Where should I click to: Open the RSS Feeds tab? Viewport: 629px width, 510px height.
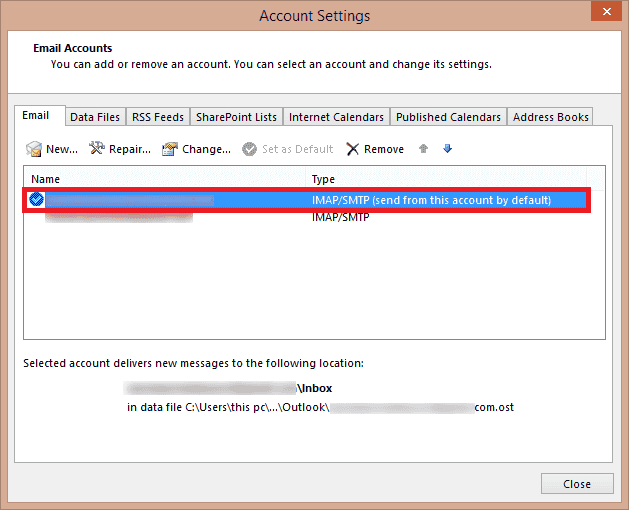pyautogui.click(x=158, y=117)
